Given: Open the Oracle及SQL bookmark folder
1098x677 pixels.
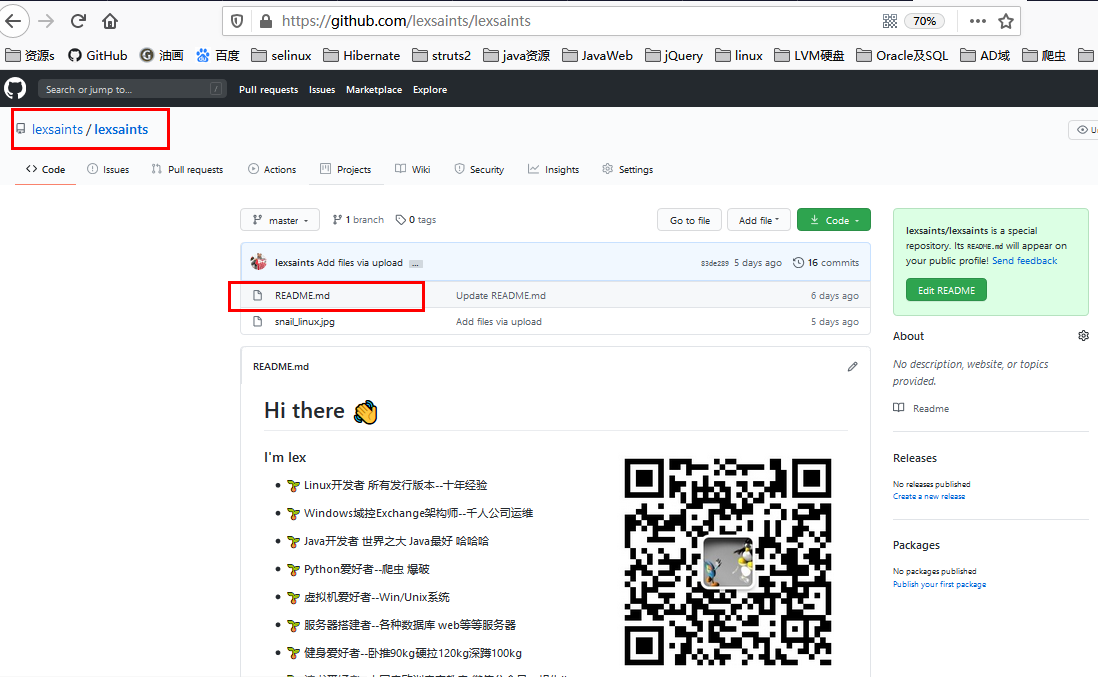Looking at the screenshot, I should tap(902, 55).
